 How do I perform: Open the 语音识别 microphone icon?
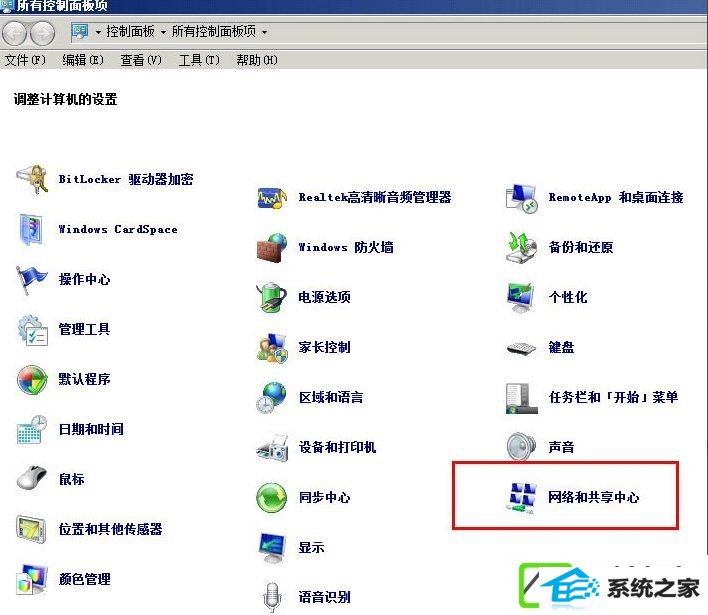click(x=272, y=597)
